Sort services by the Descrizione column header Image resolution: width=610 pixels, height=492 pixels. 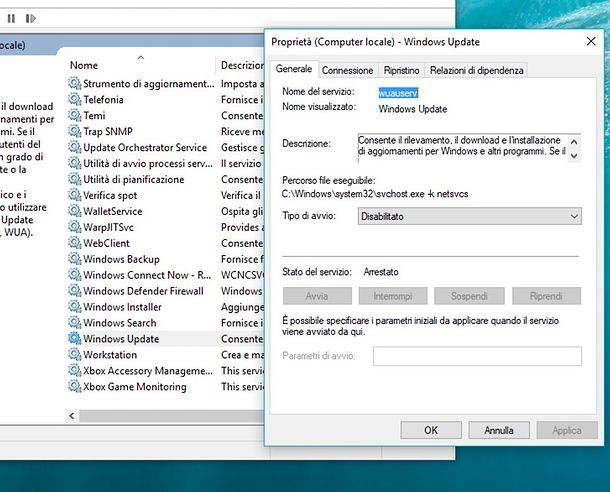pyautogui.click(x=242, y=65)
